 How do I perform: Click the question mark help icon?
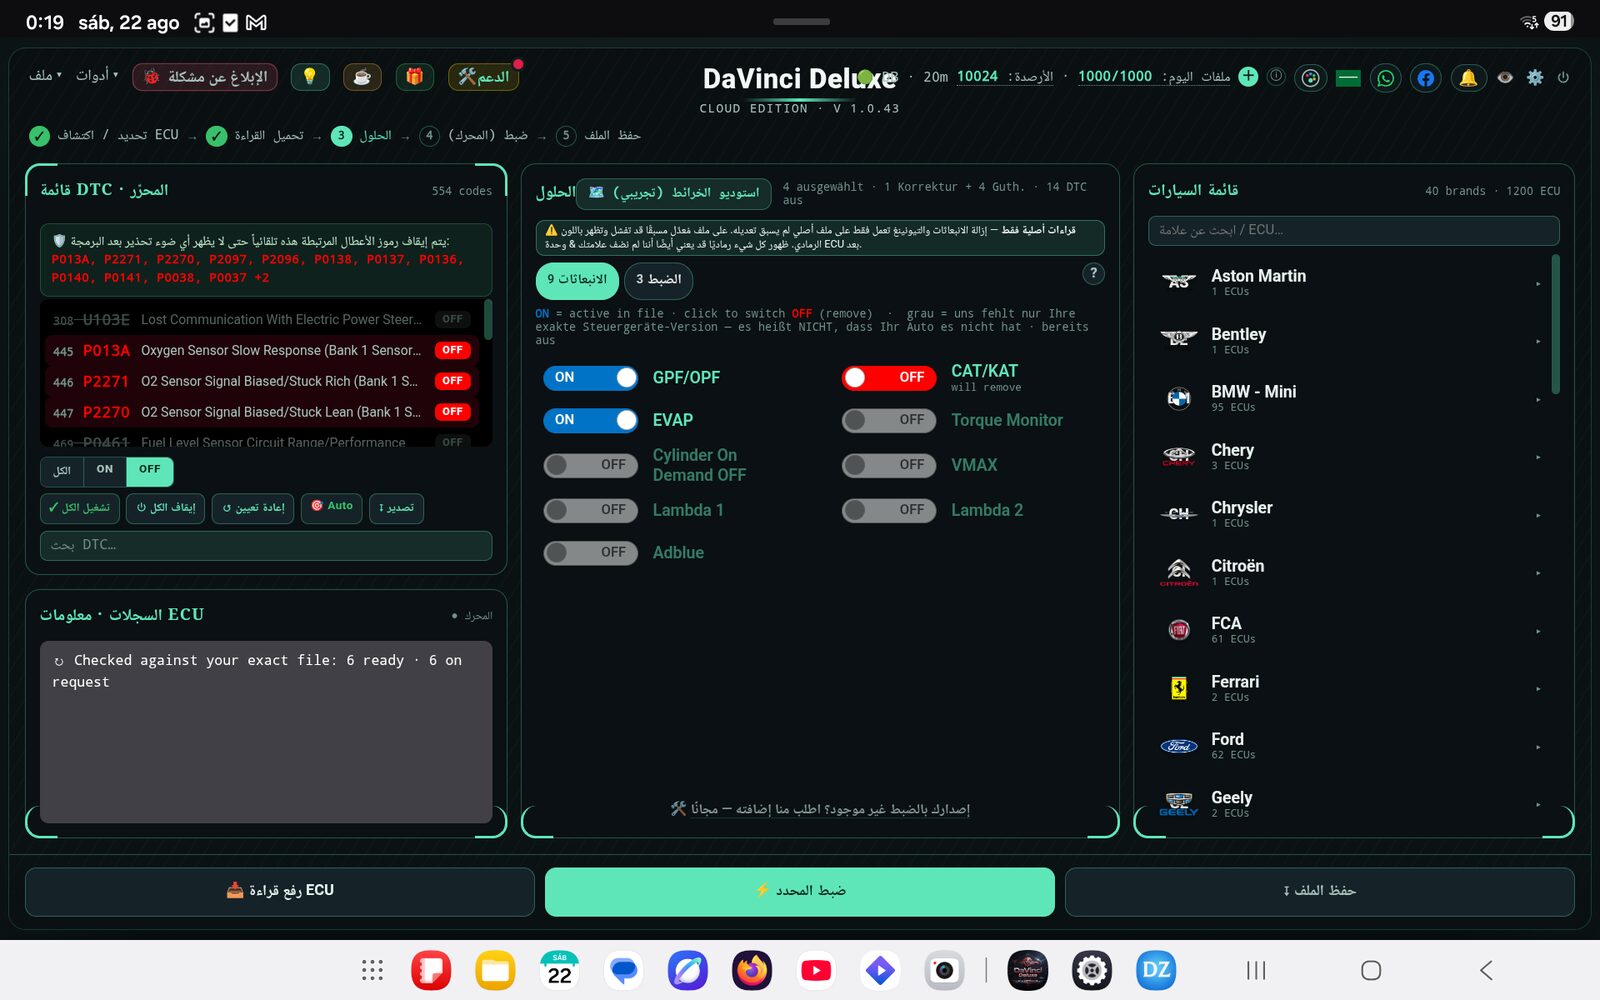pos(1094,273)
